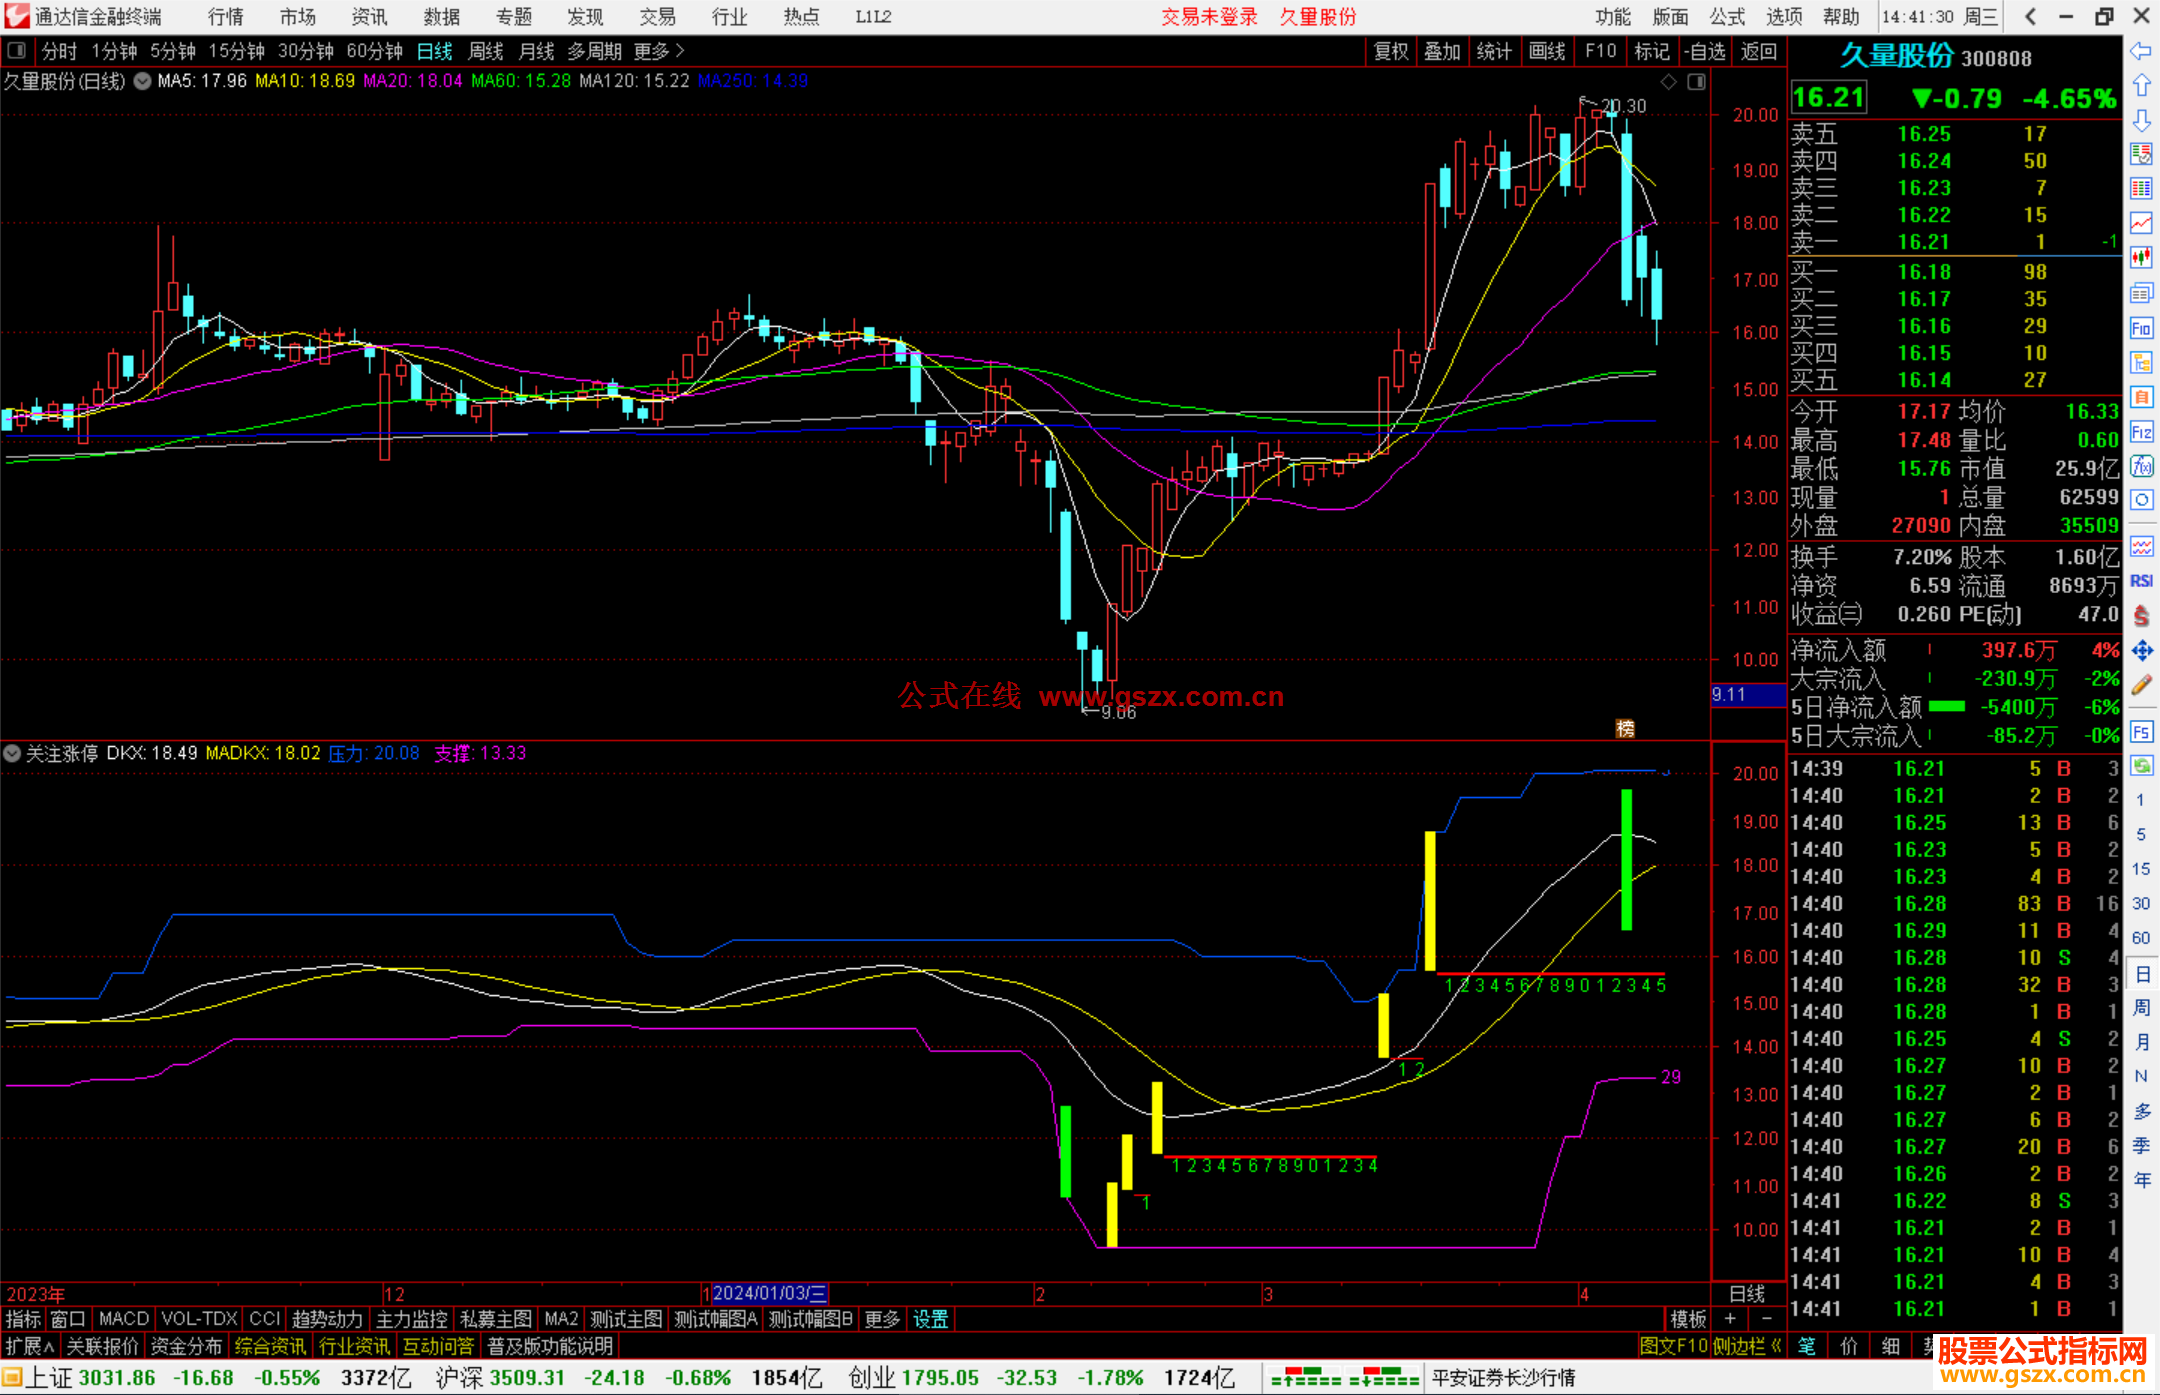Click the 设置 indicator settings link
The height and width of the screenshot is (1395, 2160).
point(930,1319)
